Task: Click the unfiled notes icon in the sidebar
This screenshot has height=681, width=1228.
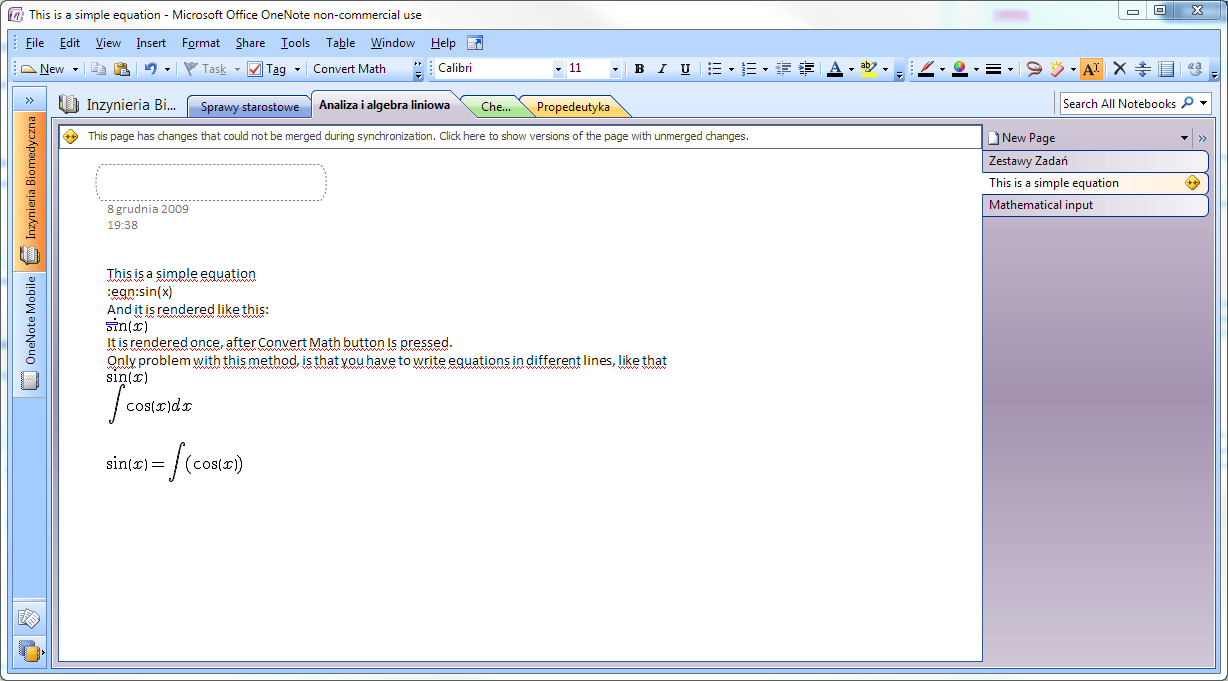Action: click(29, 619)
